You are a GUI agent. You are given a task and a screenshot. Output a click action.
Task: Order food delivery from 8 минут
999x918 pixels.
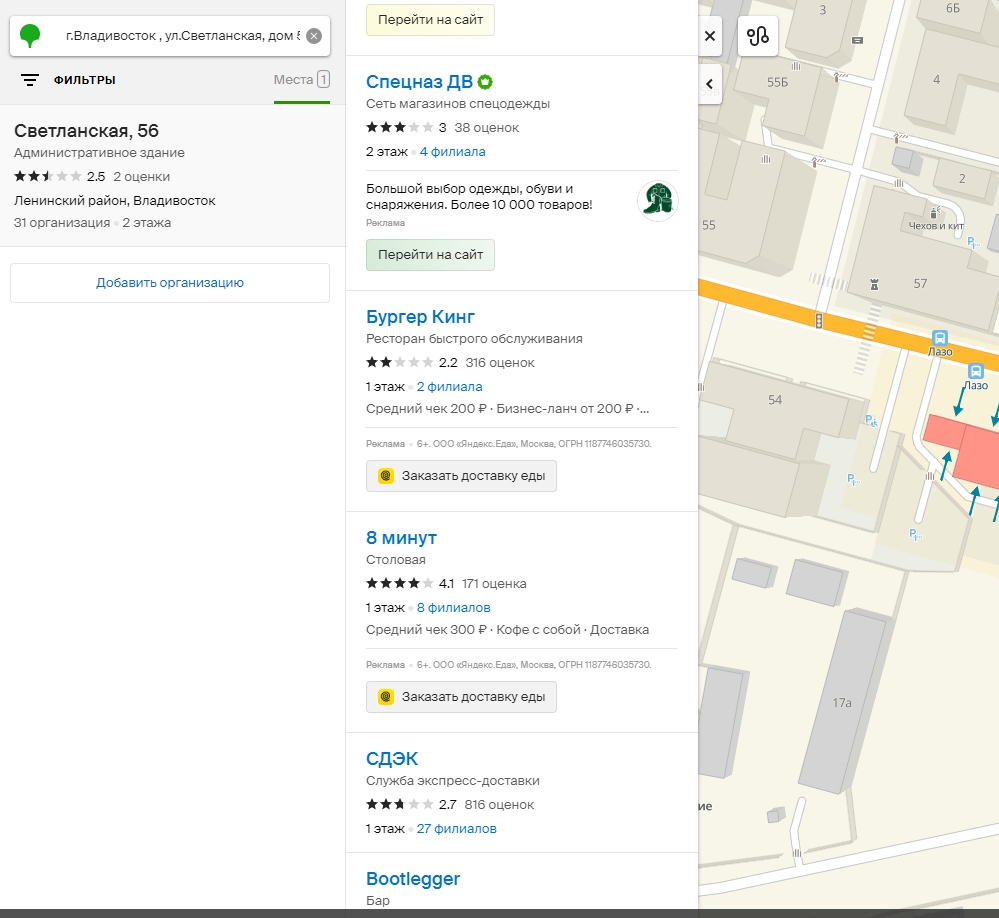coord(461,697)
